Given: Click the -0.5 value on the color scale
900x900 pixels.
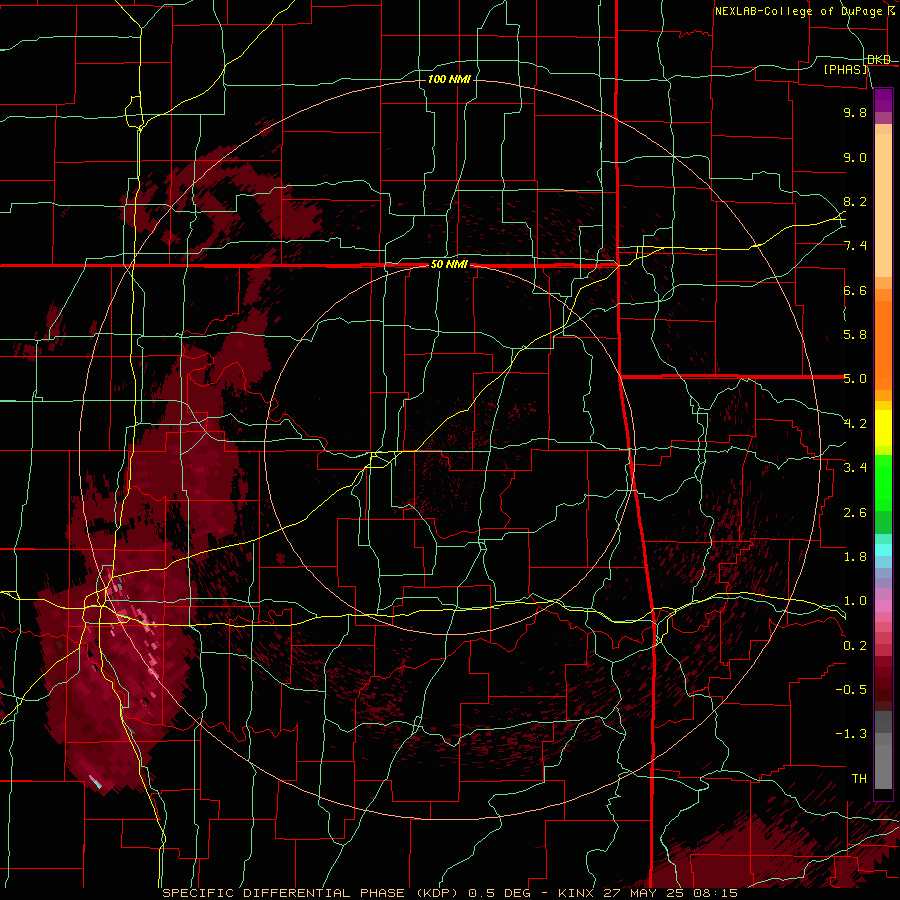Looking at the screenshot, I should (851, 690).
